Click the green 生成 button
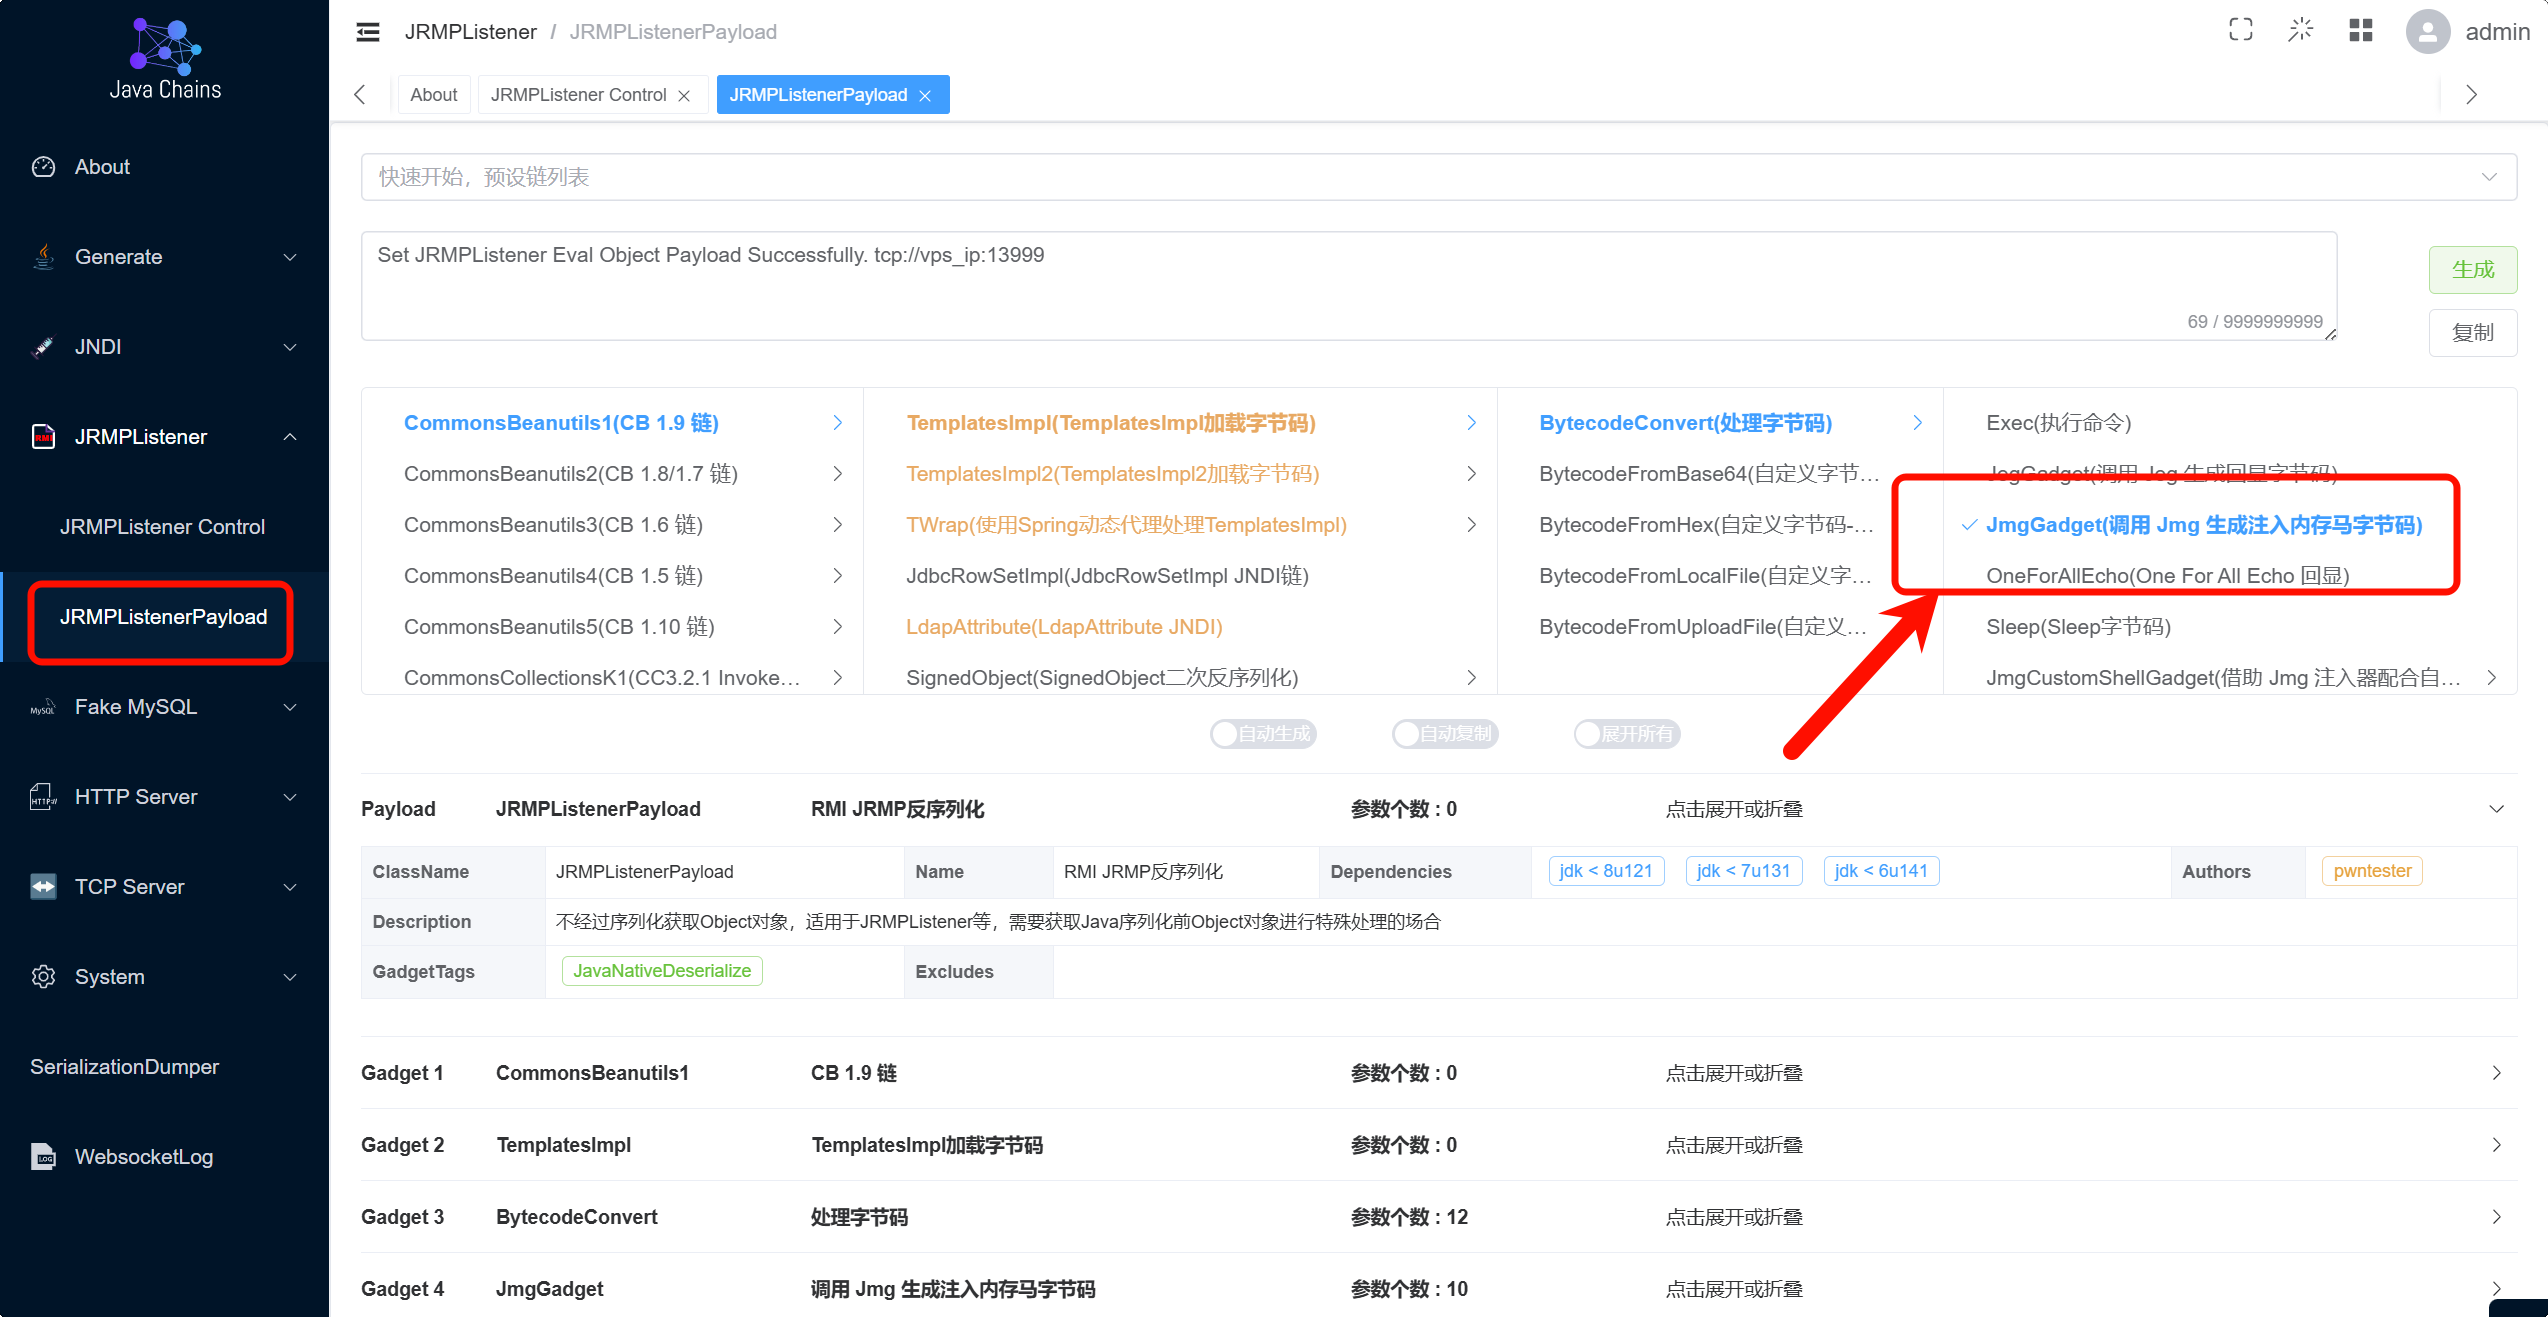Image resolution: width=2548 pixels, height=1317 pixels. [x=2472, y=270]
